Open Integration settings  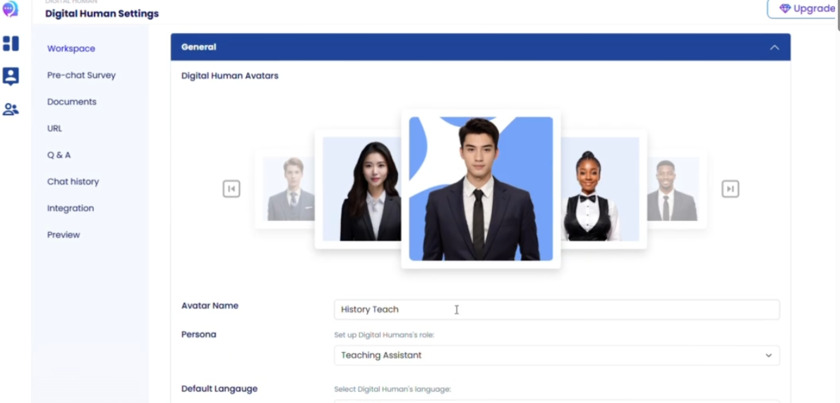click(x=70, y=208)
